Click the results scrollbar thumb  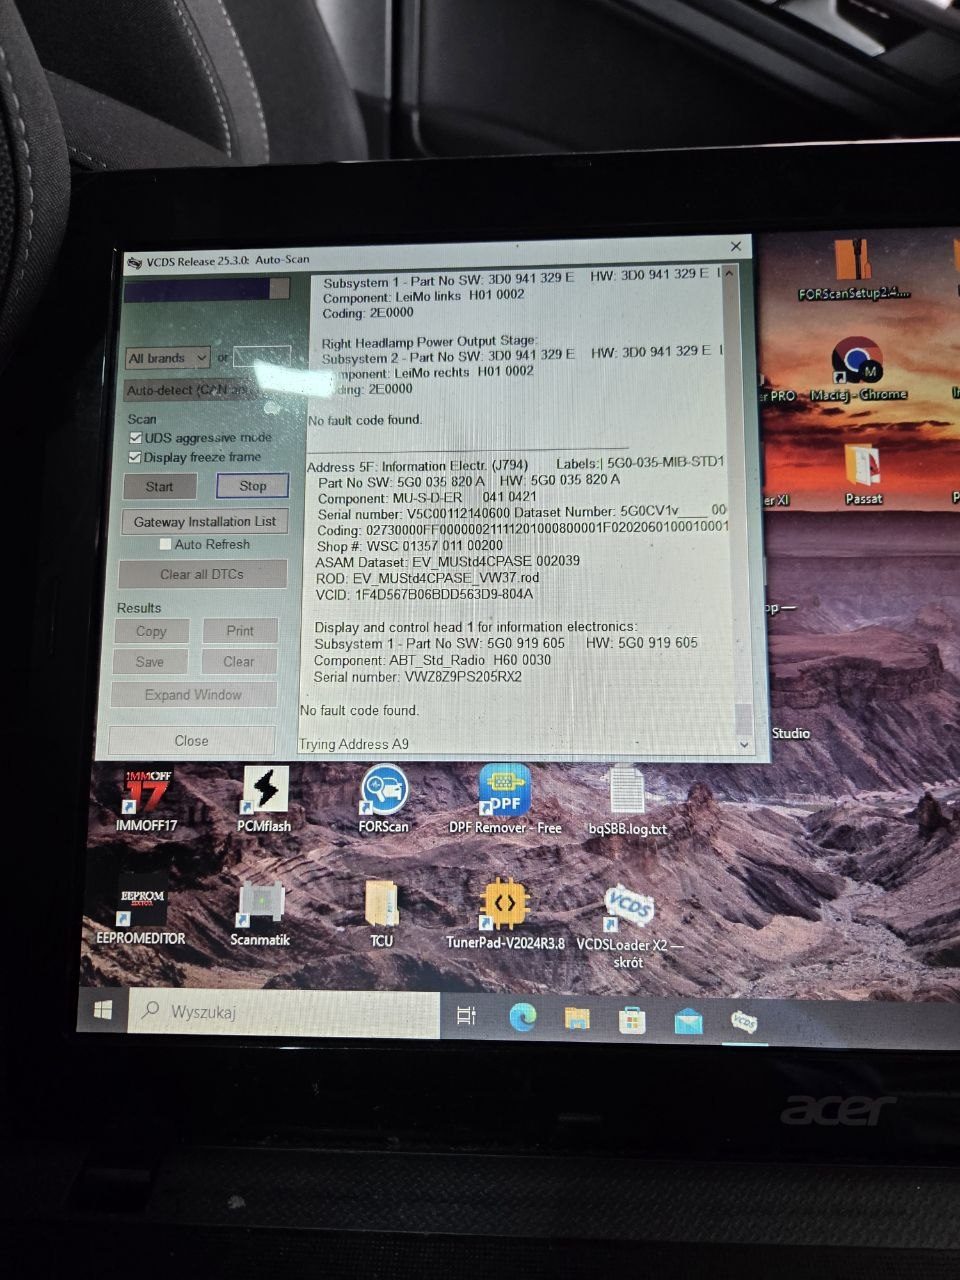tap(743, 717)
